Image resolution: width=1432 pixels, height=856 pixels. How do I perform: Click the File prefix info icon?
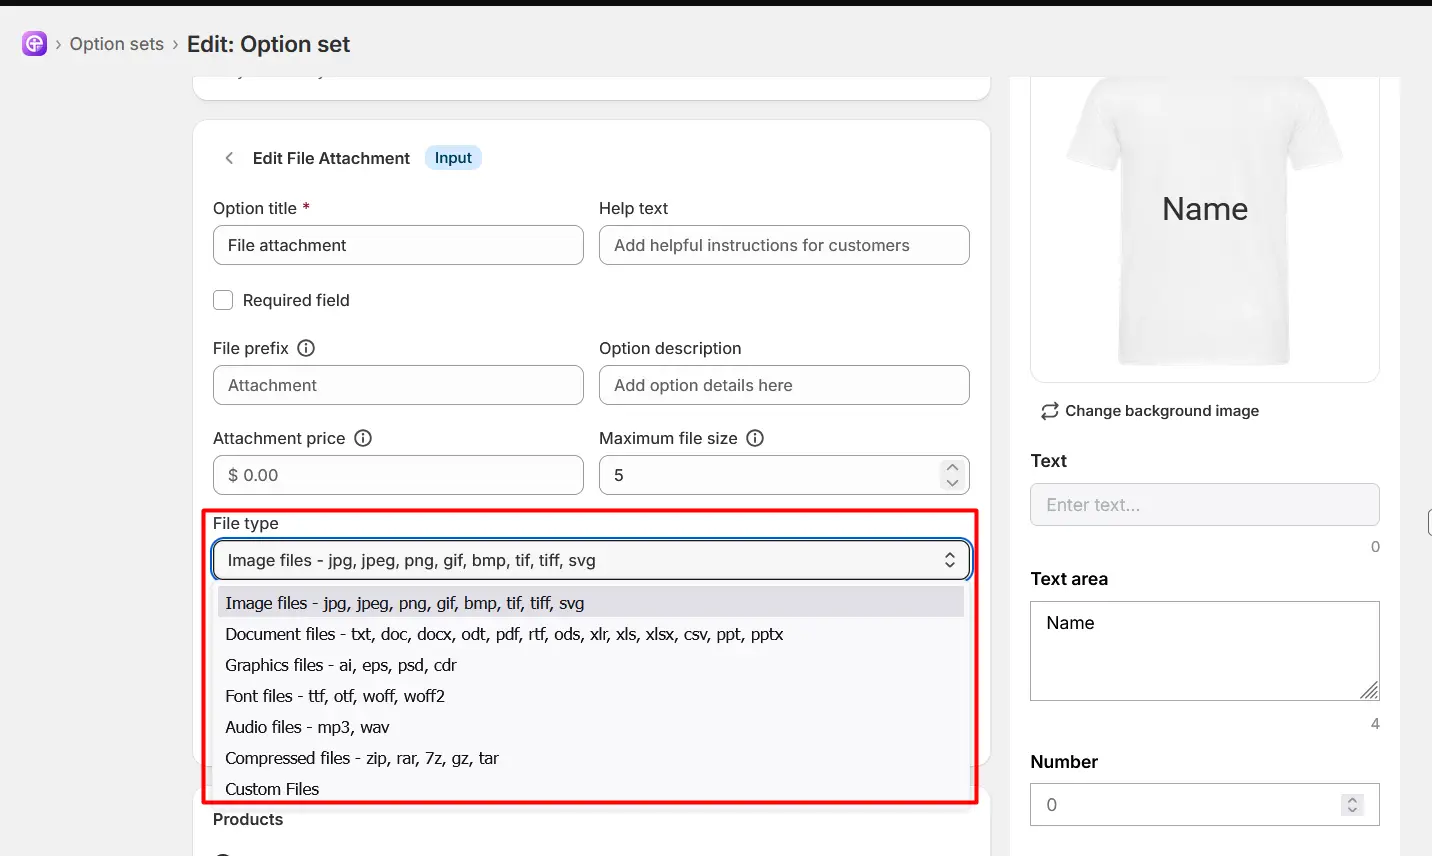click(x=306, y=348)
